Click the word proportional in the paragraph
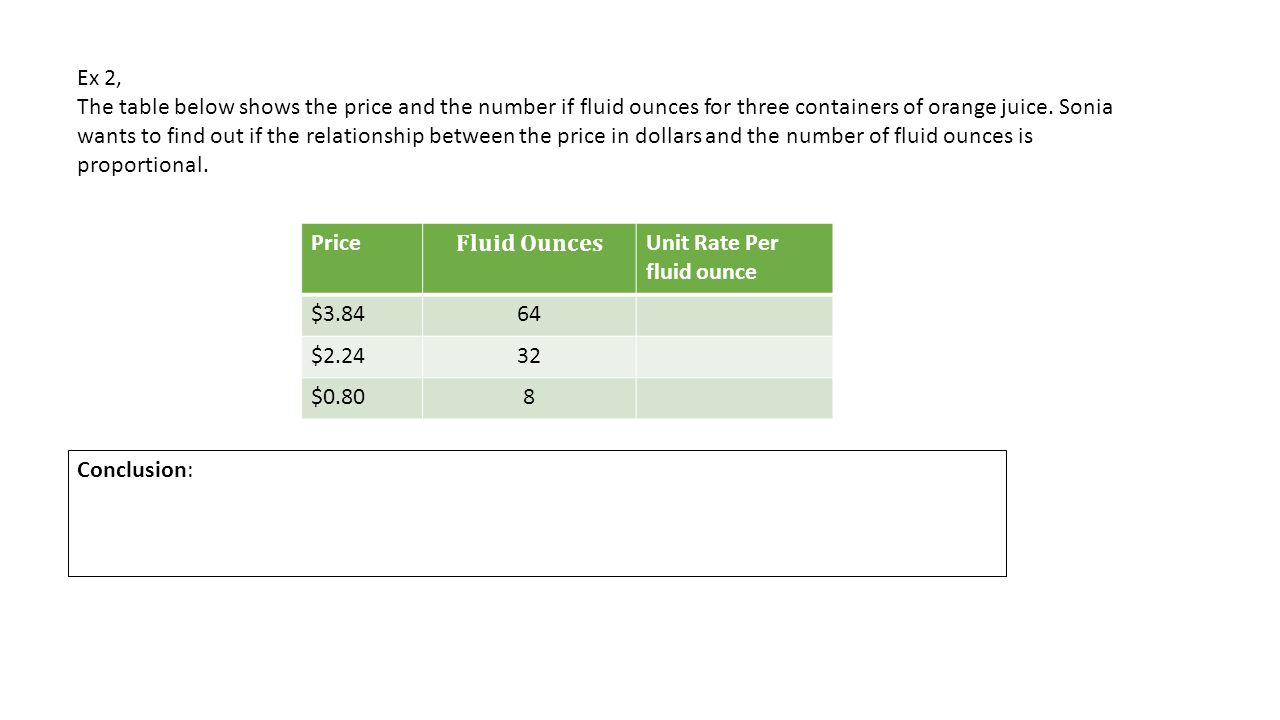This screenshot has width=1280, height=720. 143,166
